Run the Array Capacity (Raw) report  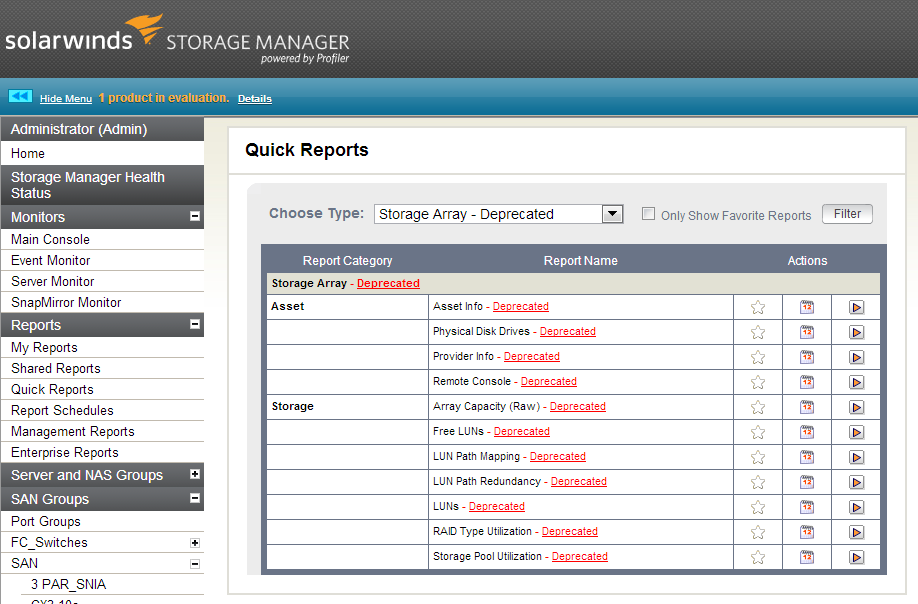click(856, 407)
